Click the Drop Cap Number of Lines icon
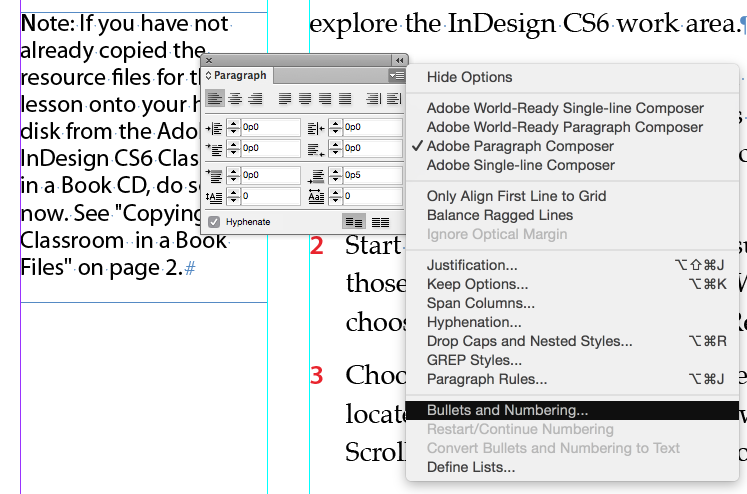Viewport: 747px width, 494px height. click(214, 196)
